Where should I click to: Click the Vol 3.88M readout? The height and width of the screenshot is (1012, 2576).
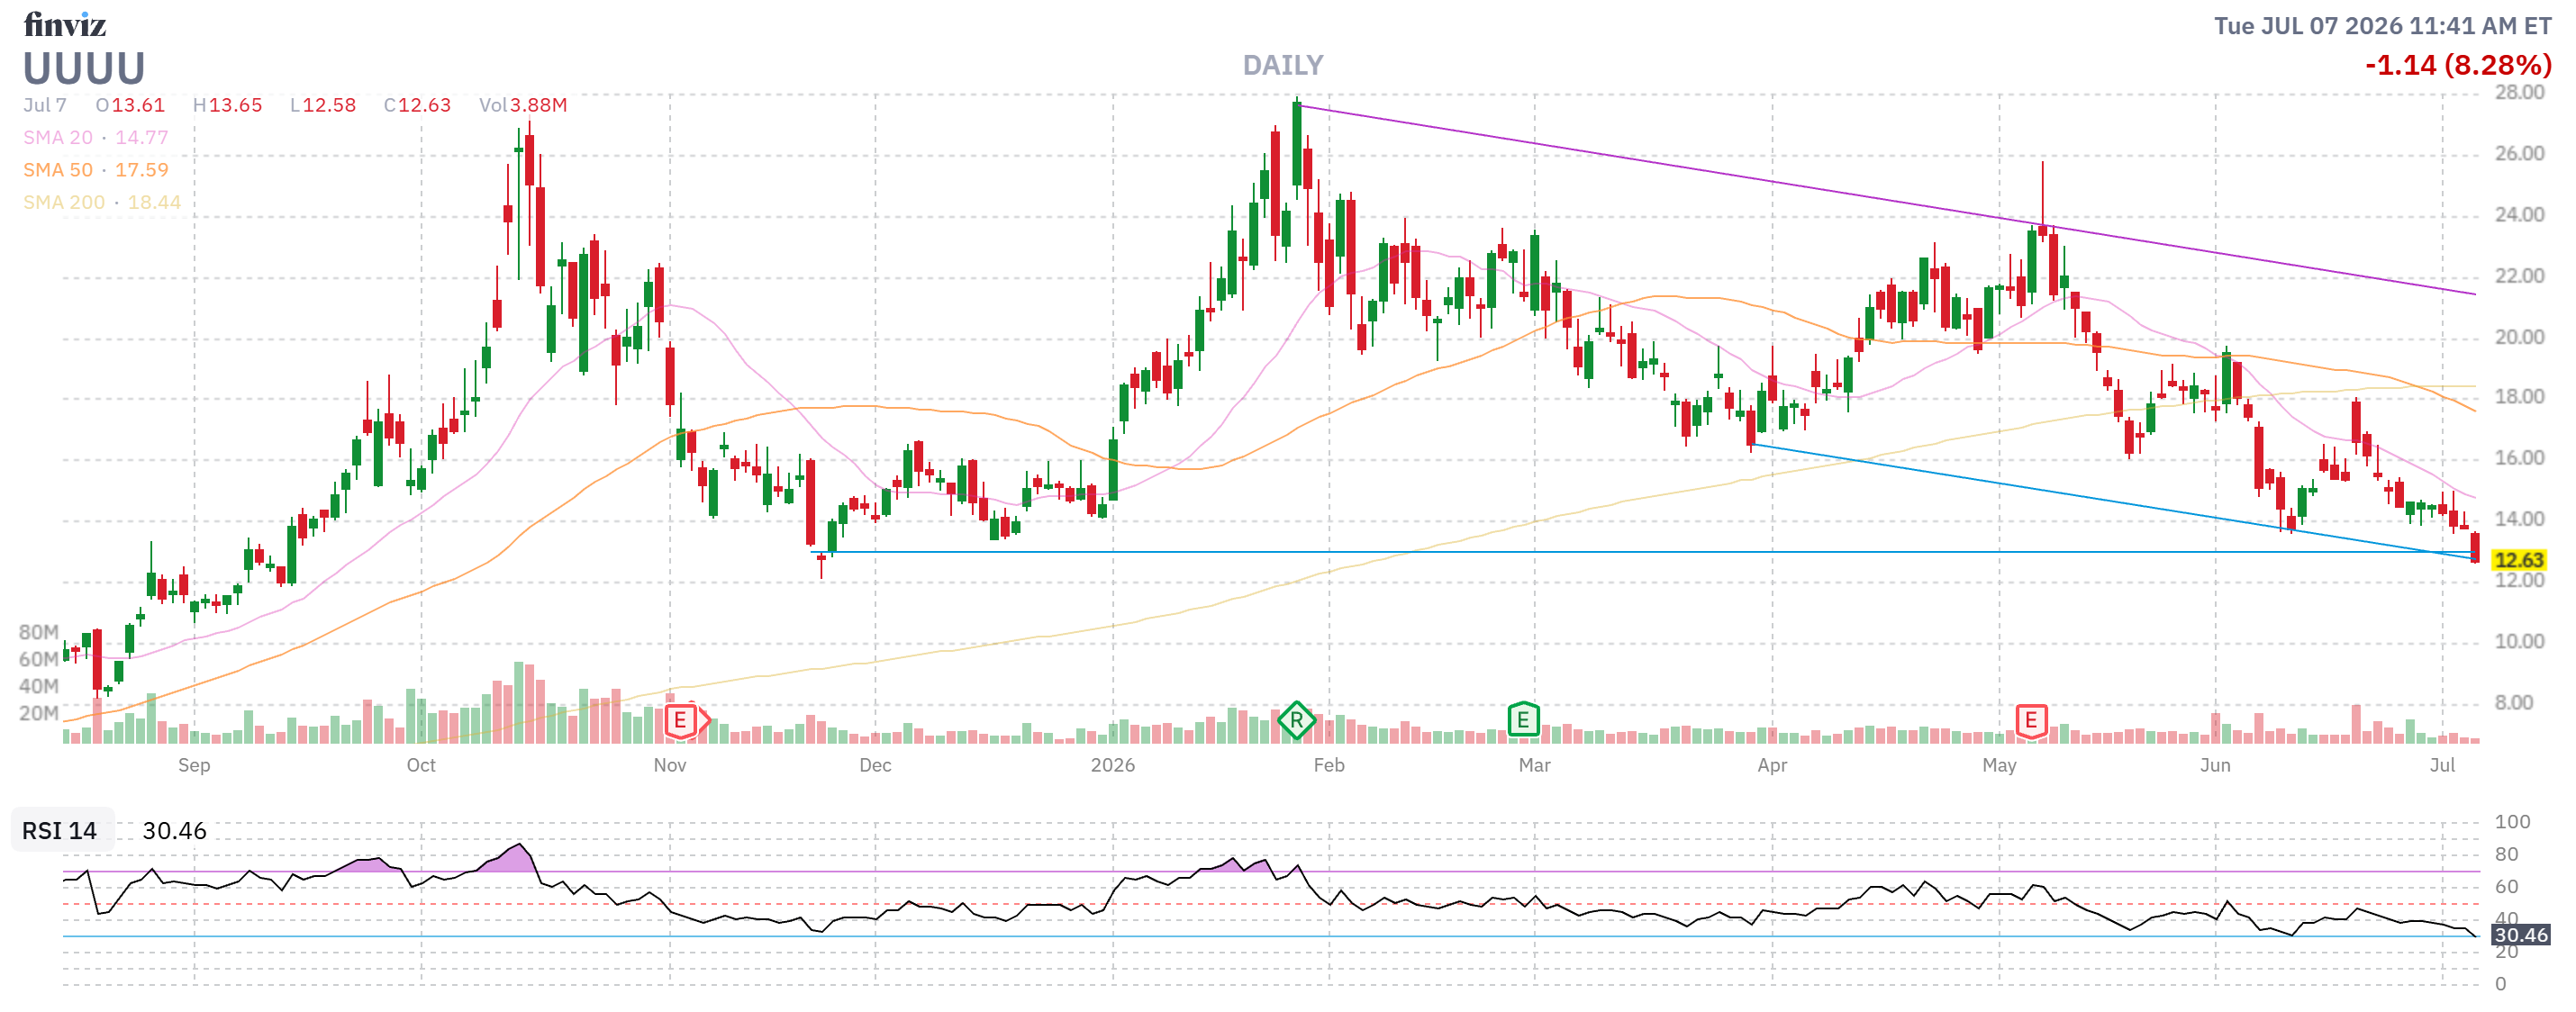[x=523, y=105]
